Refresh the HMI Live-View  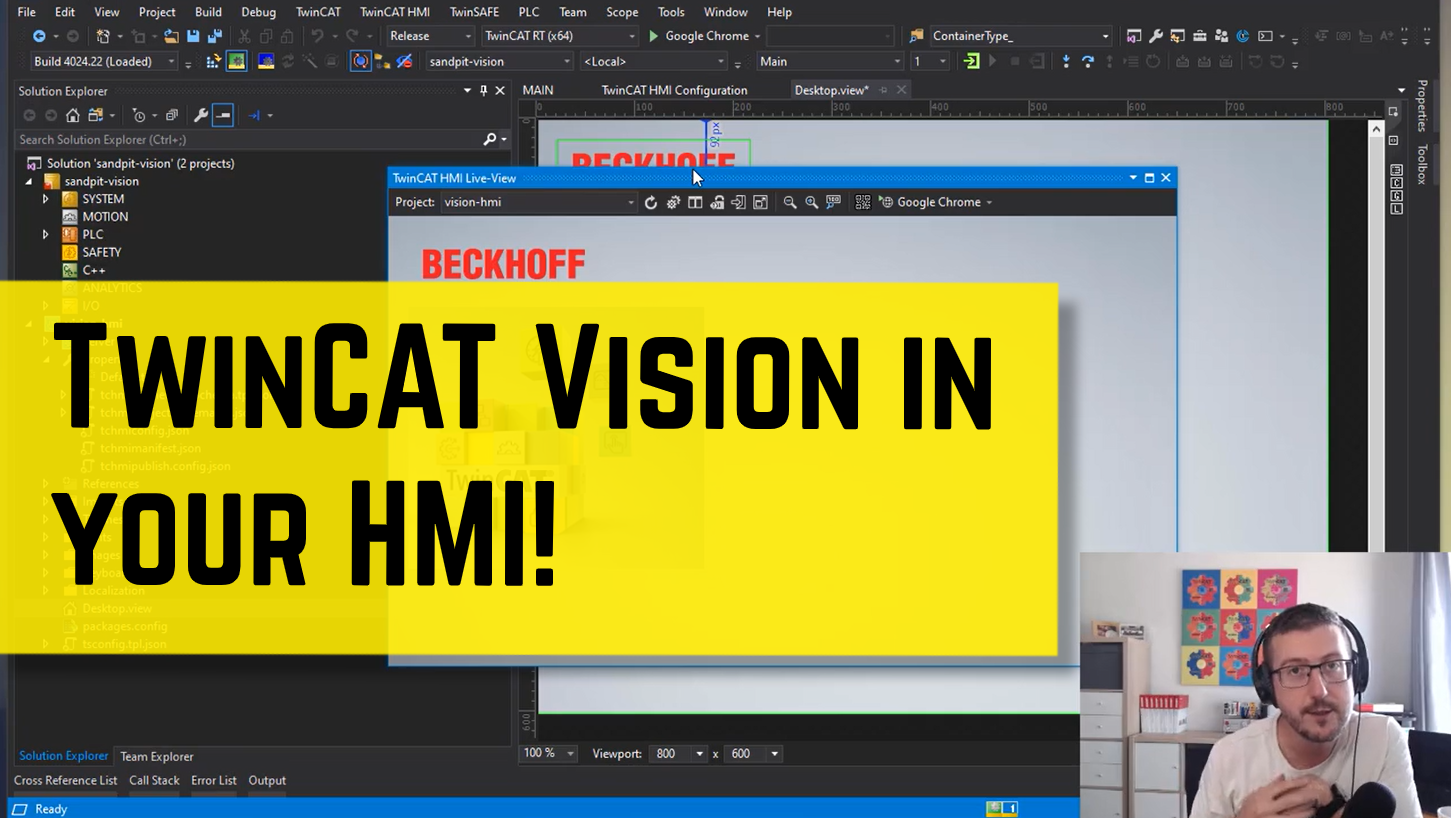click(651, 203)
